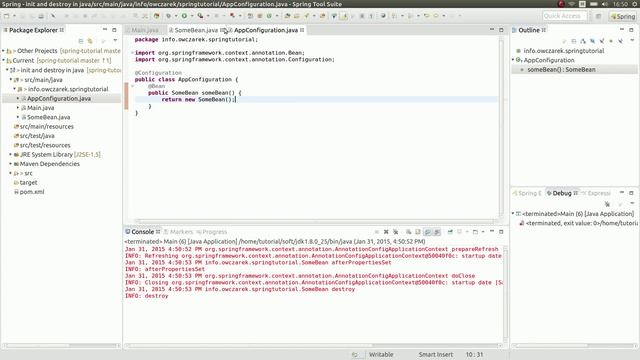Click the clock in top panel
Viewport: 640px width, 360px height.
[620, 4]
